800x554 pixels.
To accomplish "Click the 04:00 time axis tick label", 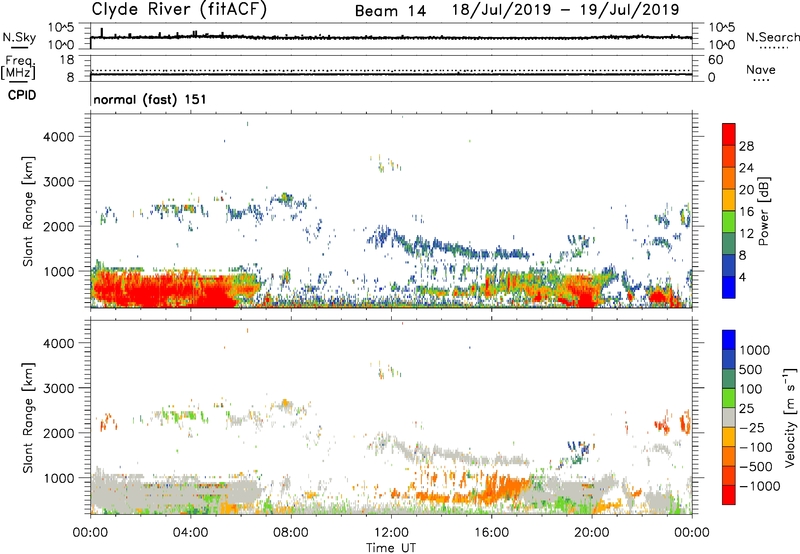I will click(x=191, y=533).
